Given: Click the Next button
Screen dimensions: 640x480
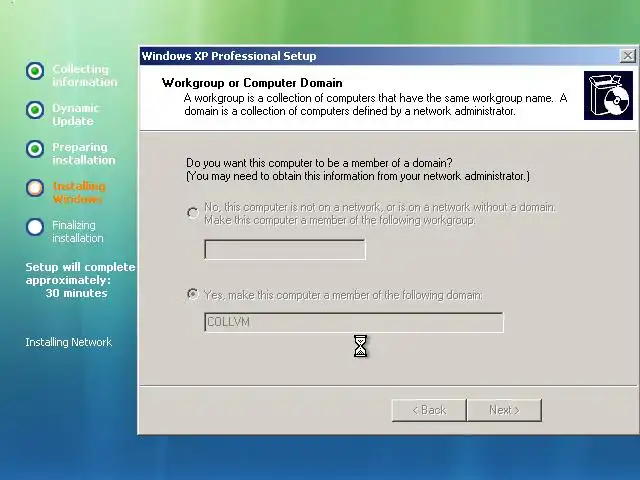Looking at the screenshot, I should [x=504, y=410].
